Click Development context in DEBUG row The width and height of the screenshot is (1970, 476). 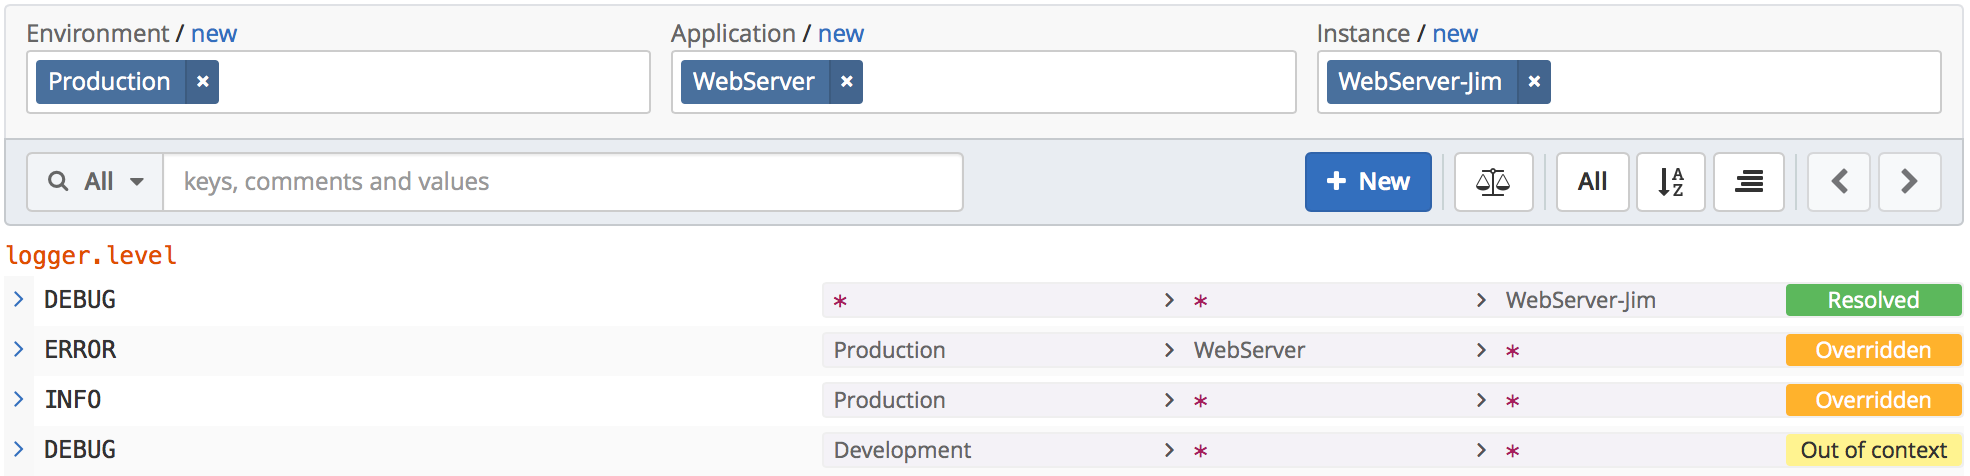coord(902,450)
